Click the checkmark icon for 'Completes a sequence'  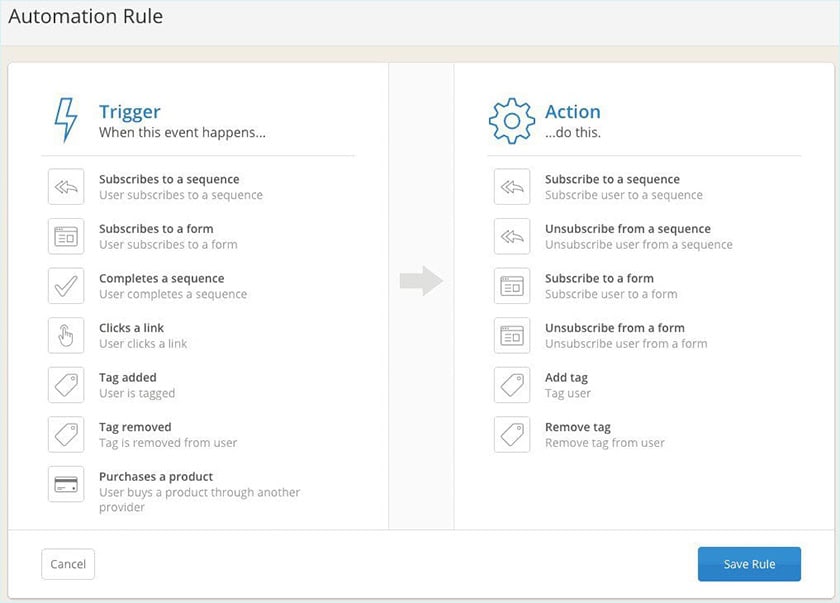66,285
